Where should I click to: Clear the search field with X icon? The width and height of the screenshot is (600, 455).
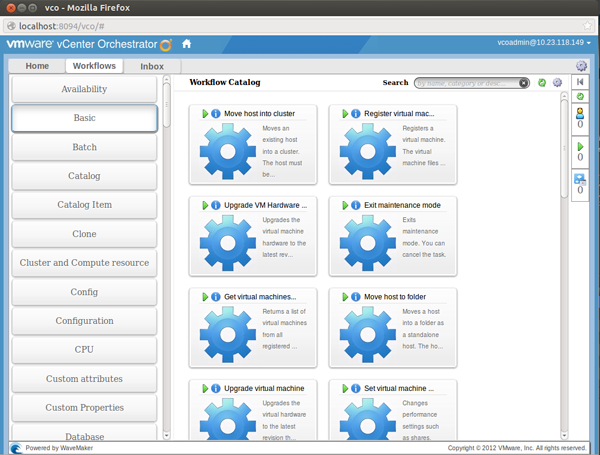[523, 83]
